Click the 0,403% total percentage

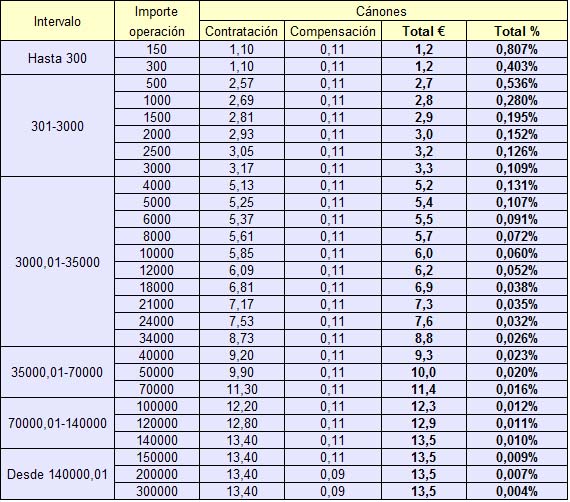coord(517,67)
